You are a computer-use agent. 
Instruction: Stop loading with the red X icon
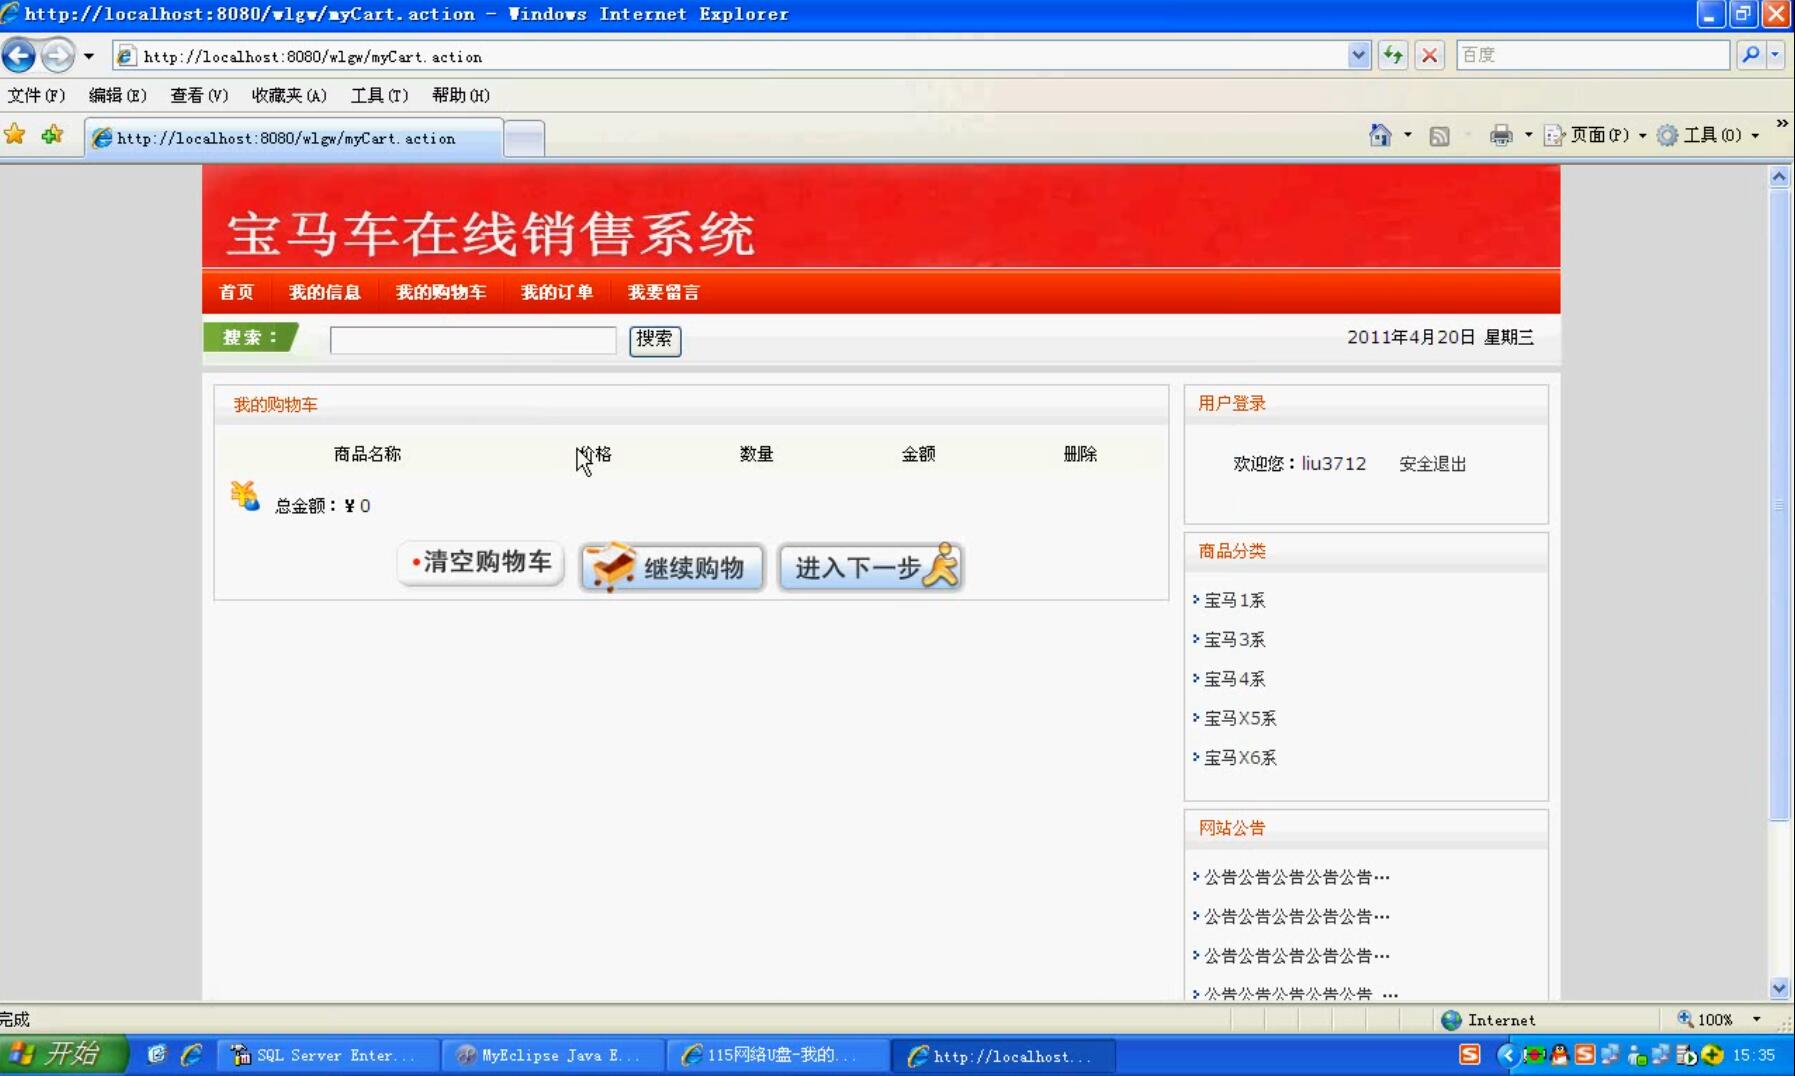pyautogui.click(x=1430, y=56)
